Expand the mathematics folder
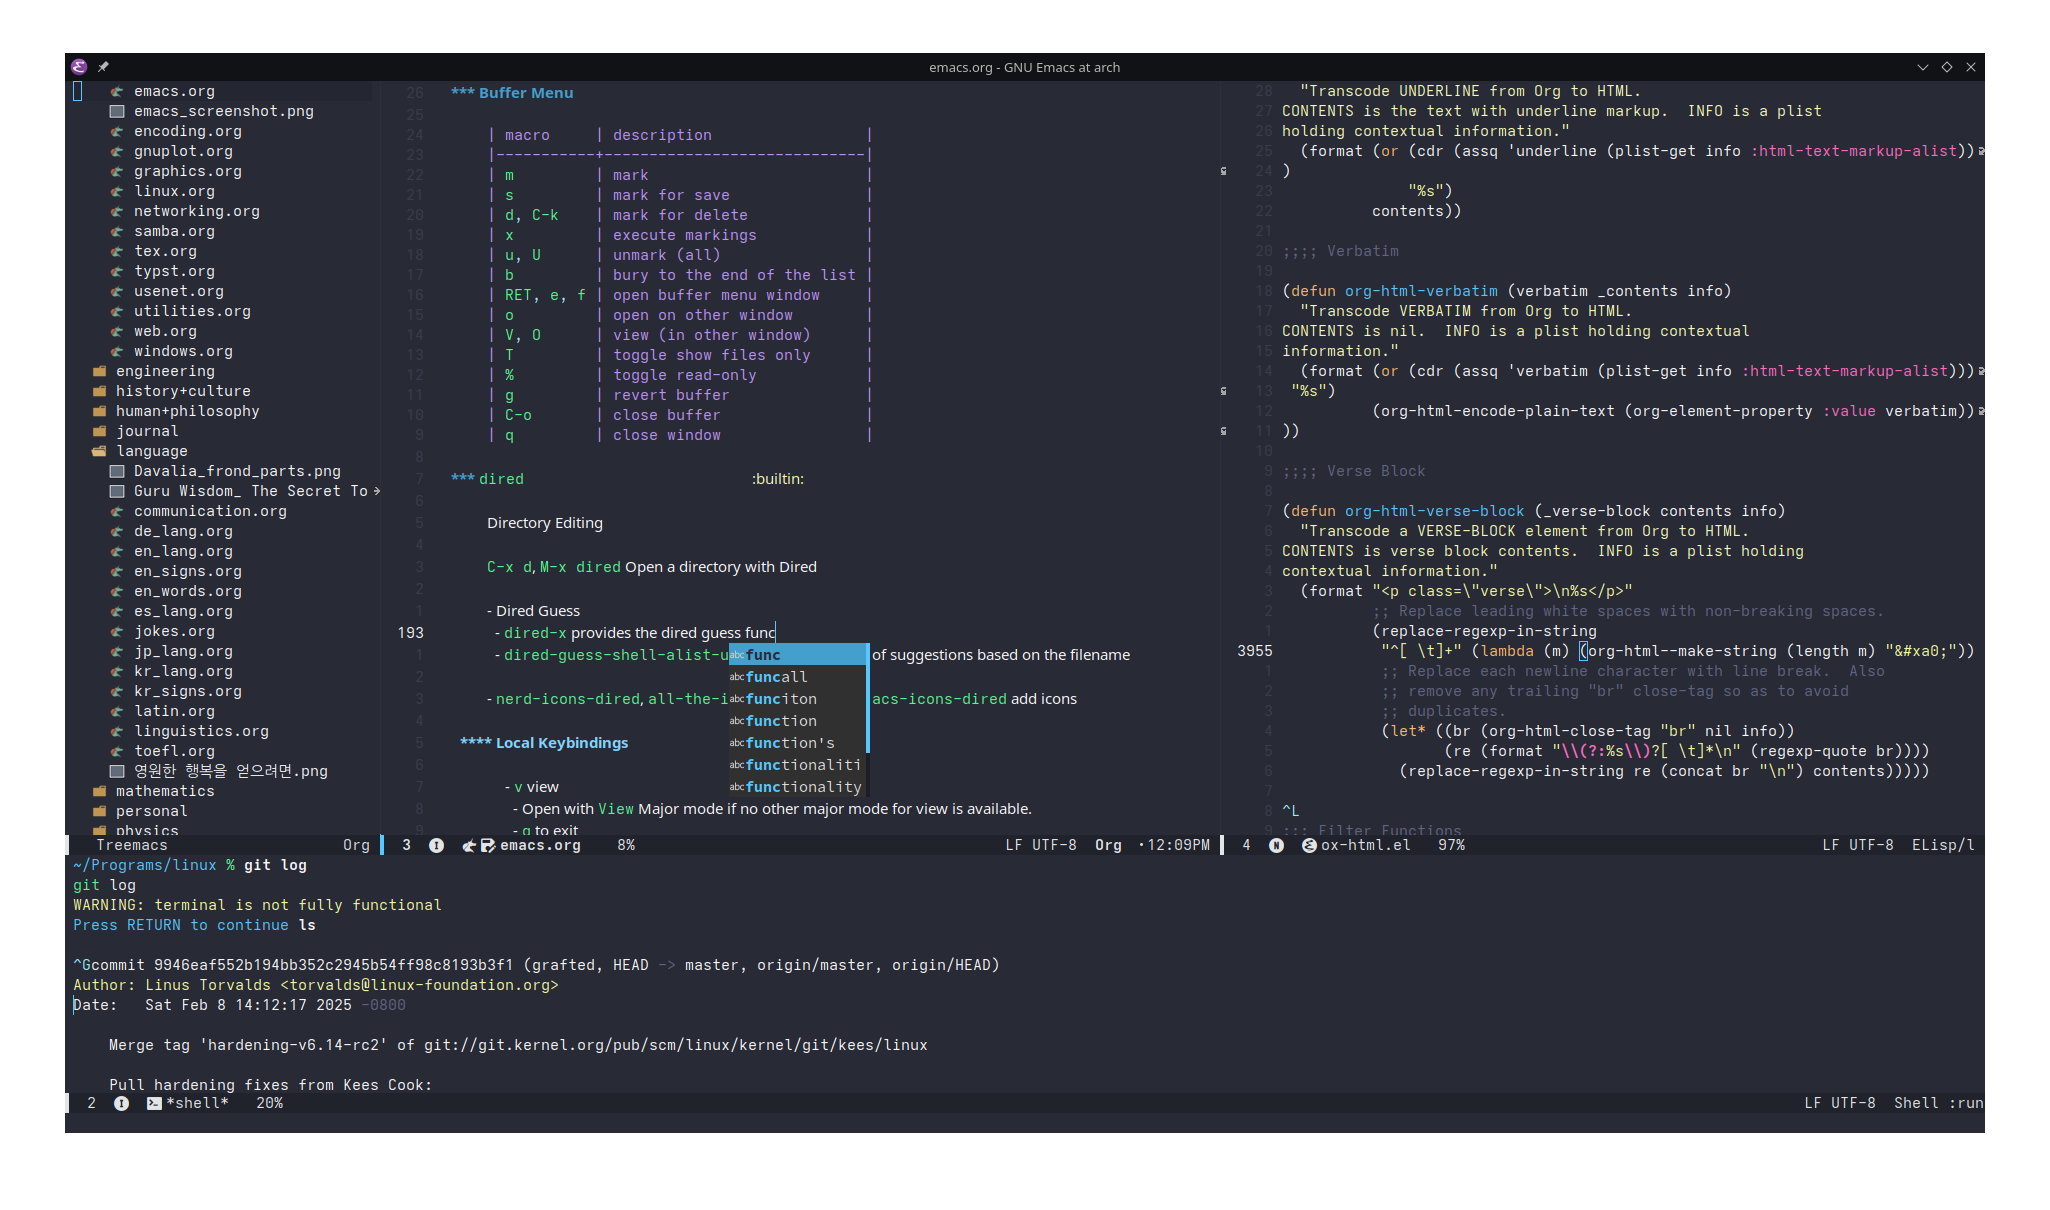 (x=99, y=791)
